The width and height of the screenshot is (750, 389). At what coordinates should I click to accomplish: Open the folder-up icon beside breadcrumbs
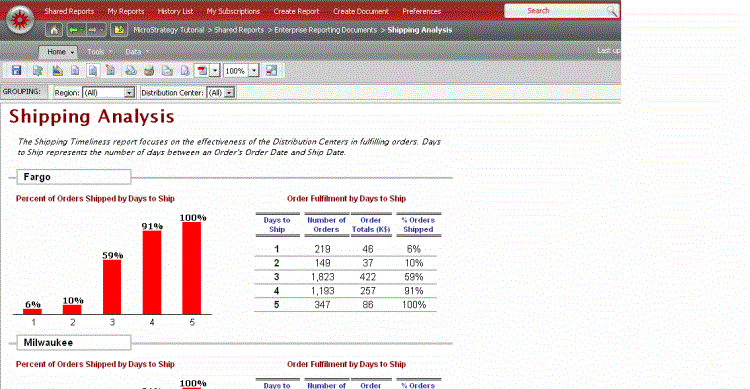pyautogui.click(x=119, y=30)
